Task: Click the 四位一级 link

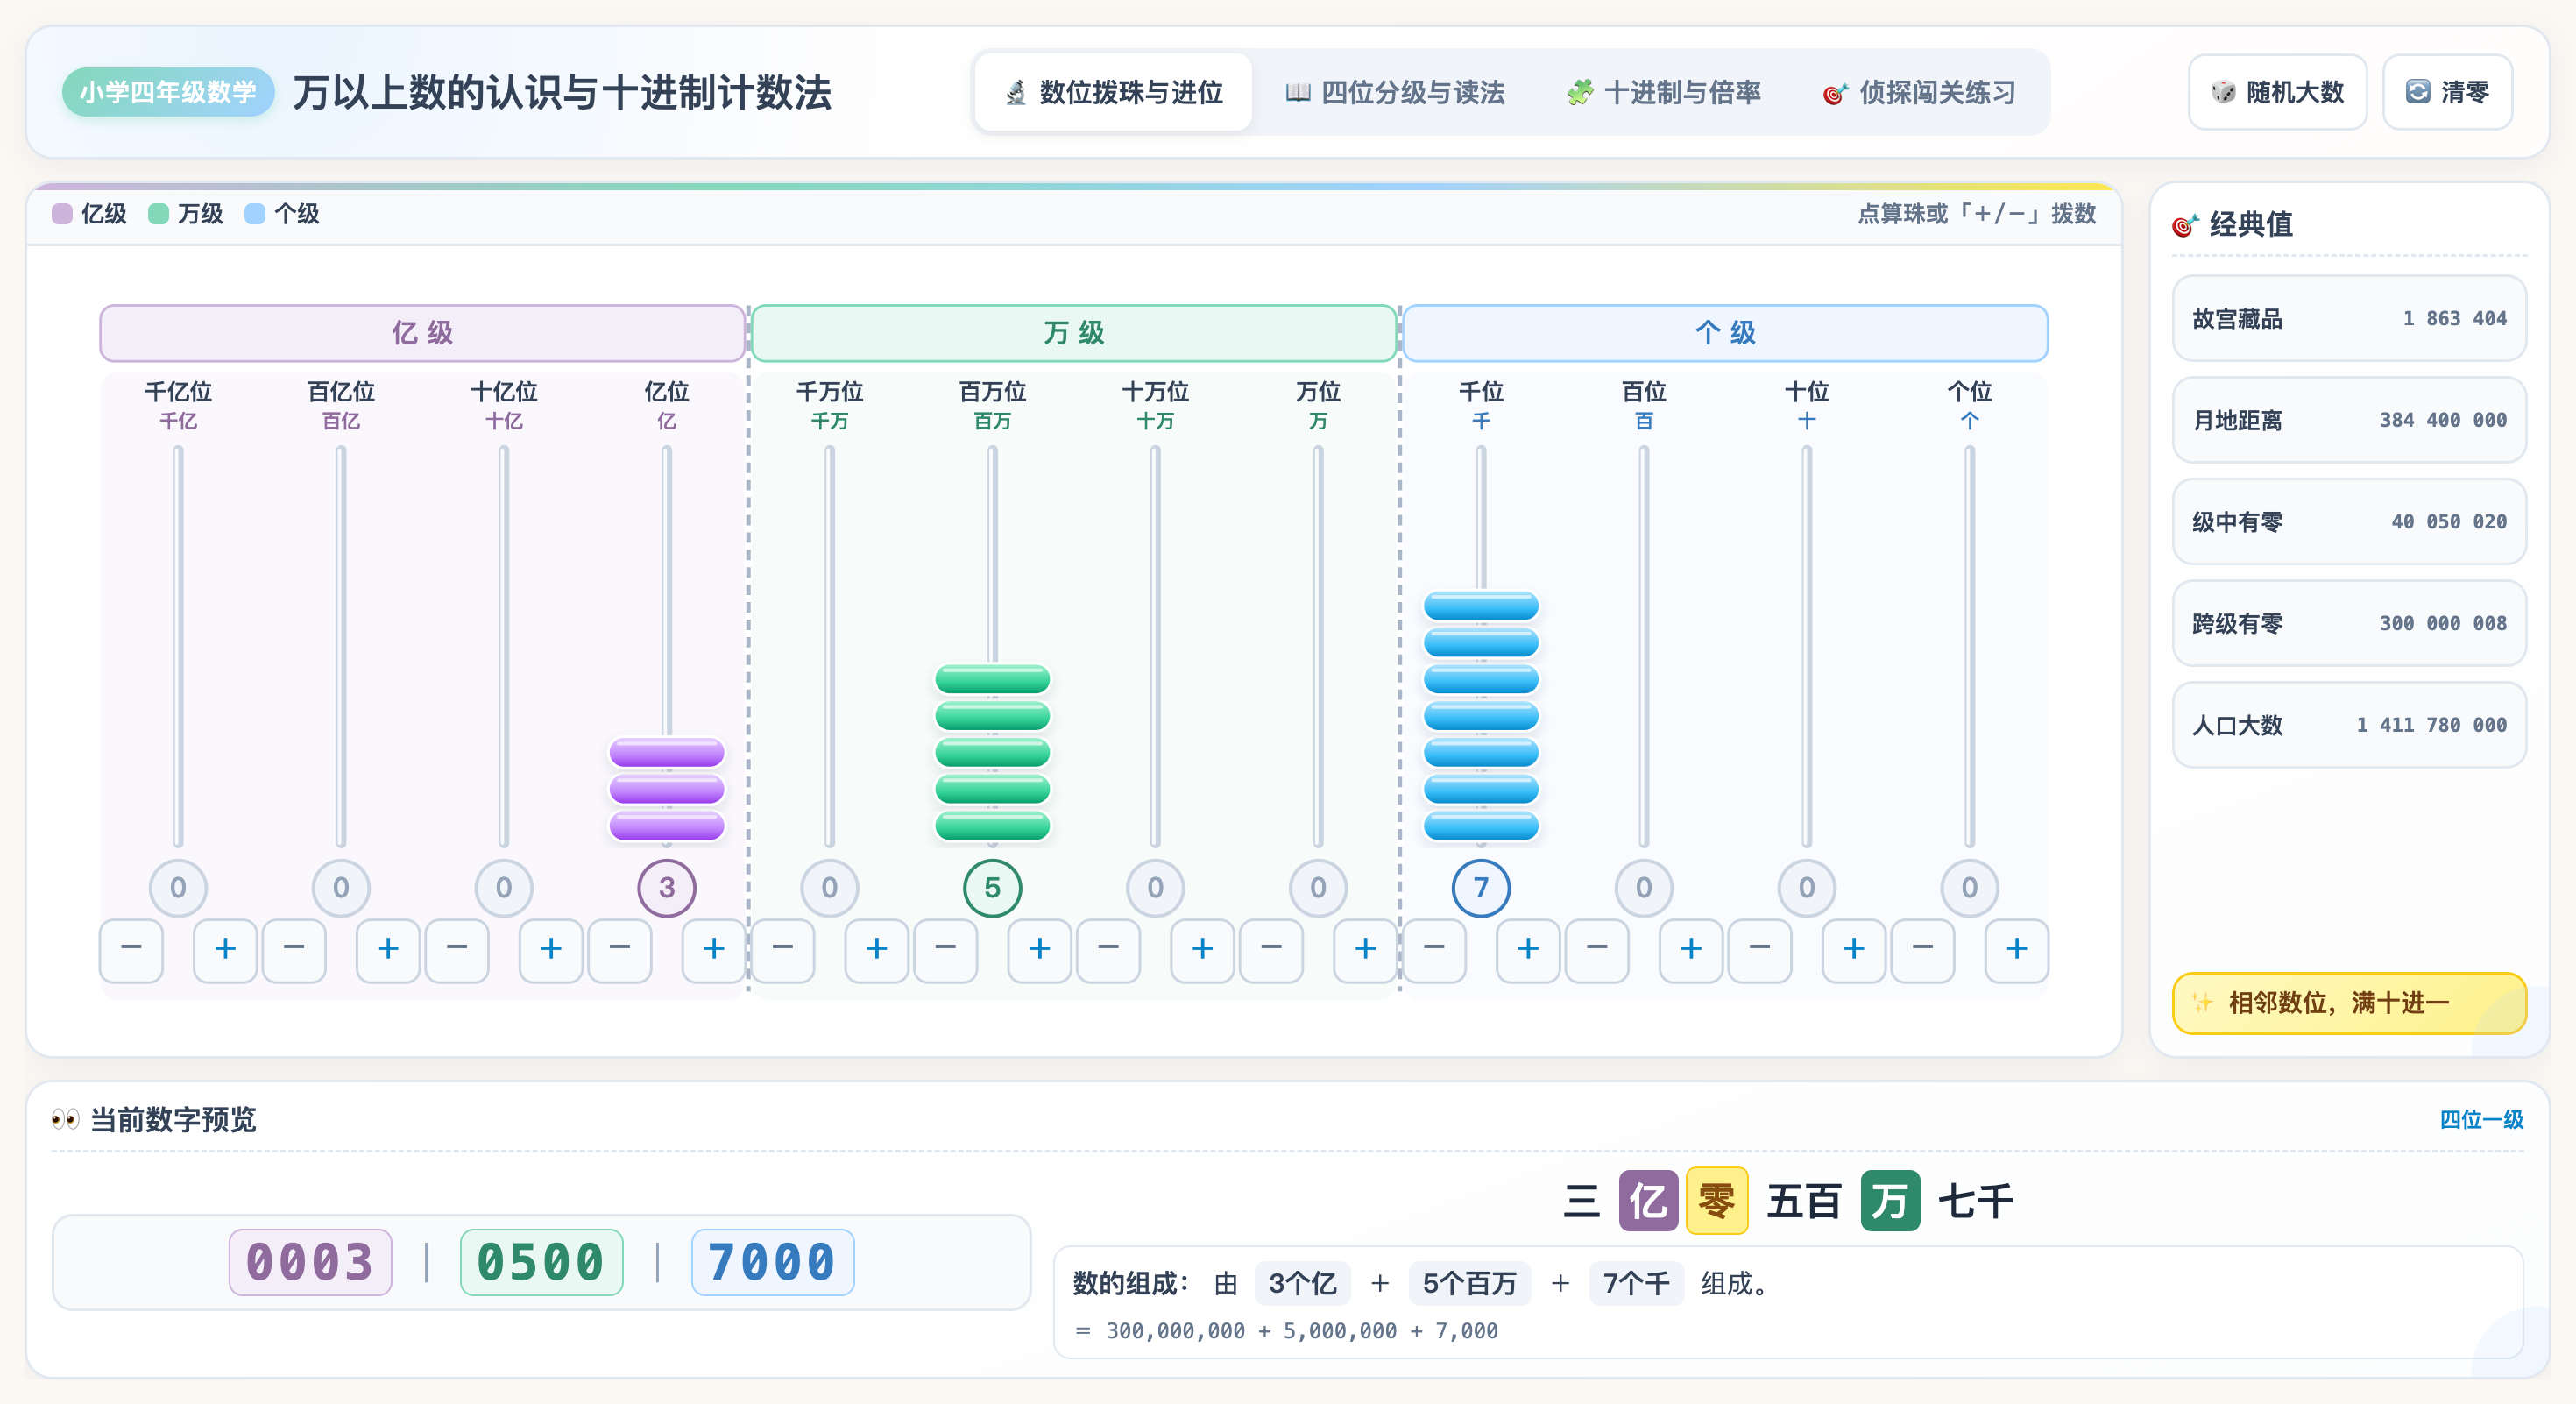Action: (2481, 1119)
